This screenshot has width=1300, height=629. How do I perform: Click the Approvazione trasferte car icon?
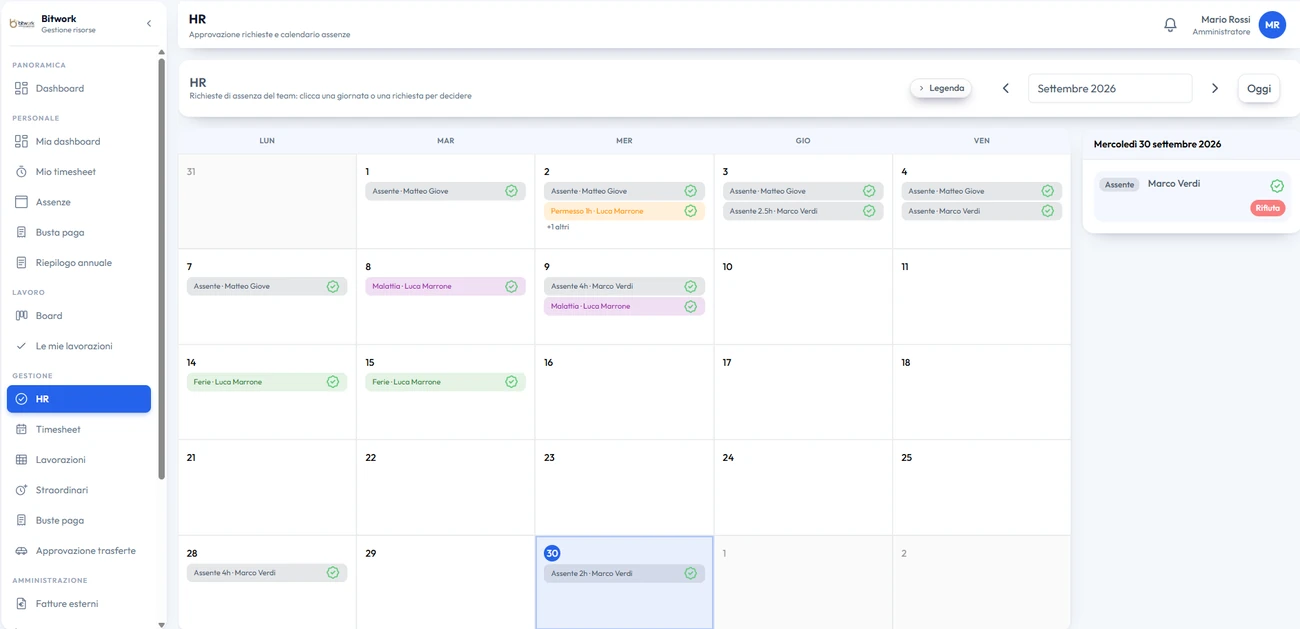click(21, 551)
